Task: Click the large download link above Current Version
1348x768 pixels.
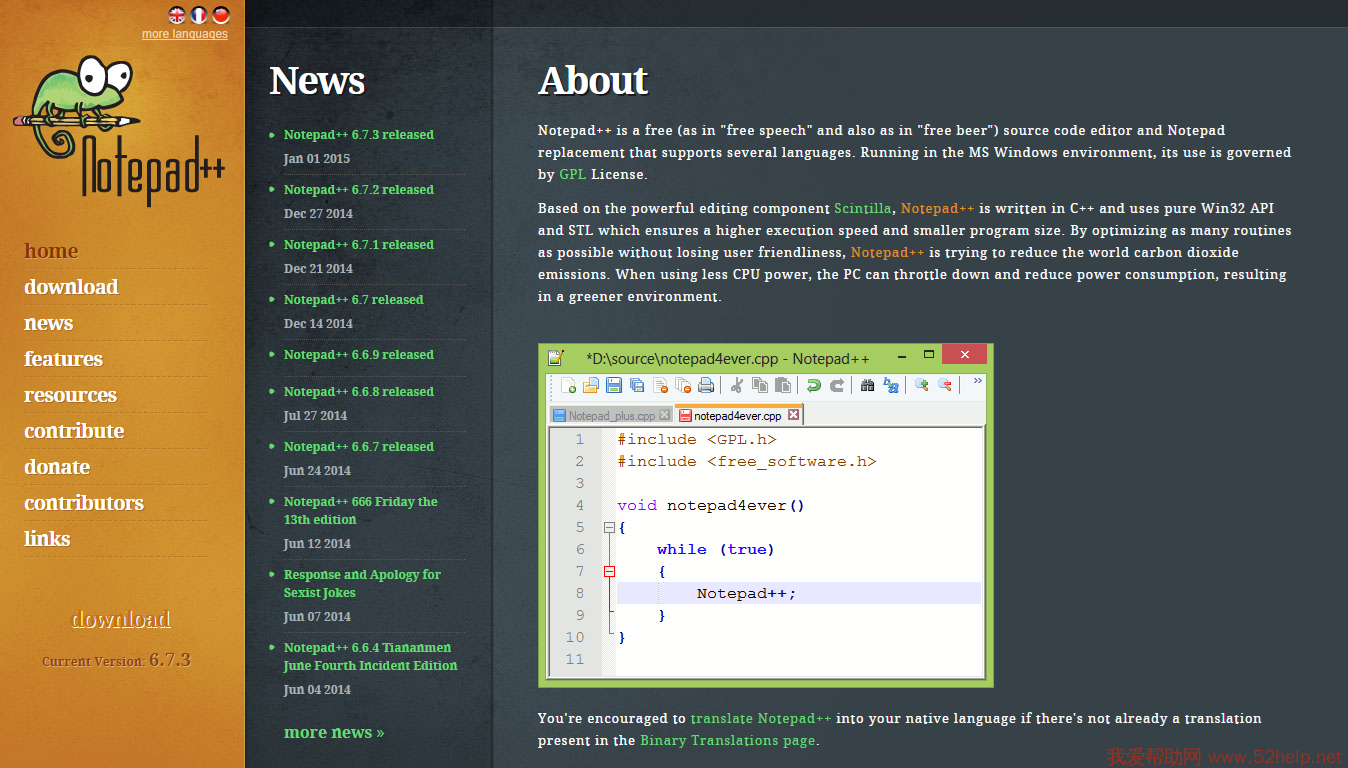Action: [121, 619]
